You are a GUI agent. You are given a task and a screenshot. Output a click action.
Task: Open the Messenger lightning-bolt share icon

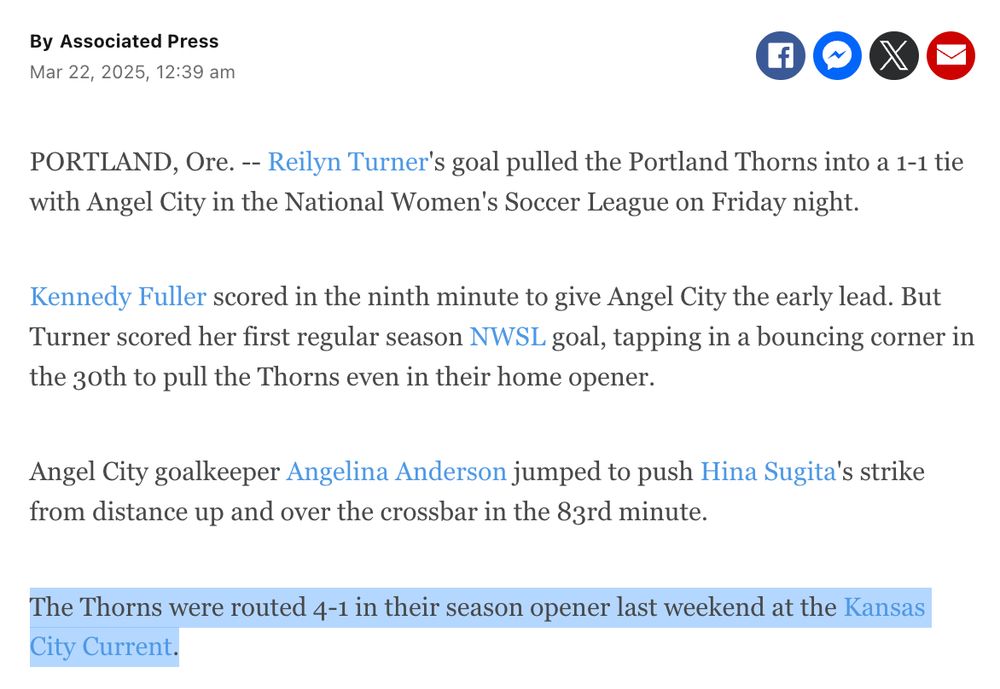click(837, 55)
